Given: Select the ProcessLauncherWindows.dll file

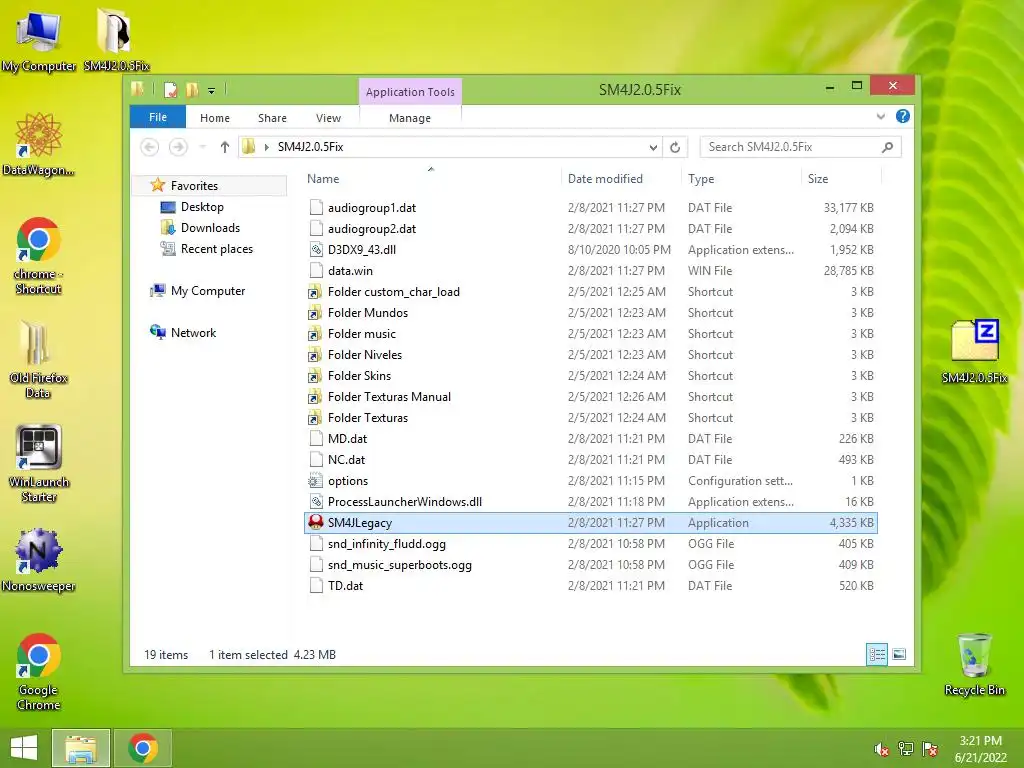Looking at the screenshot, I should coord(590,502).
